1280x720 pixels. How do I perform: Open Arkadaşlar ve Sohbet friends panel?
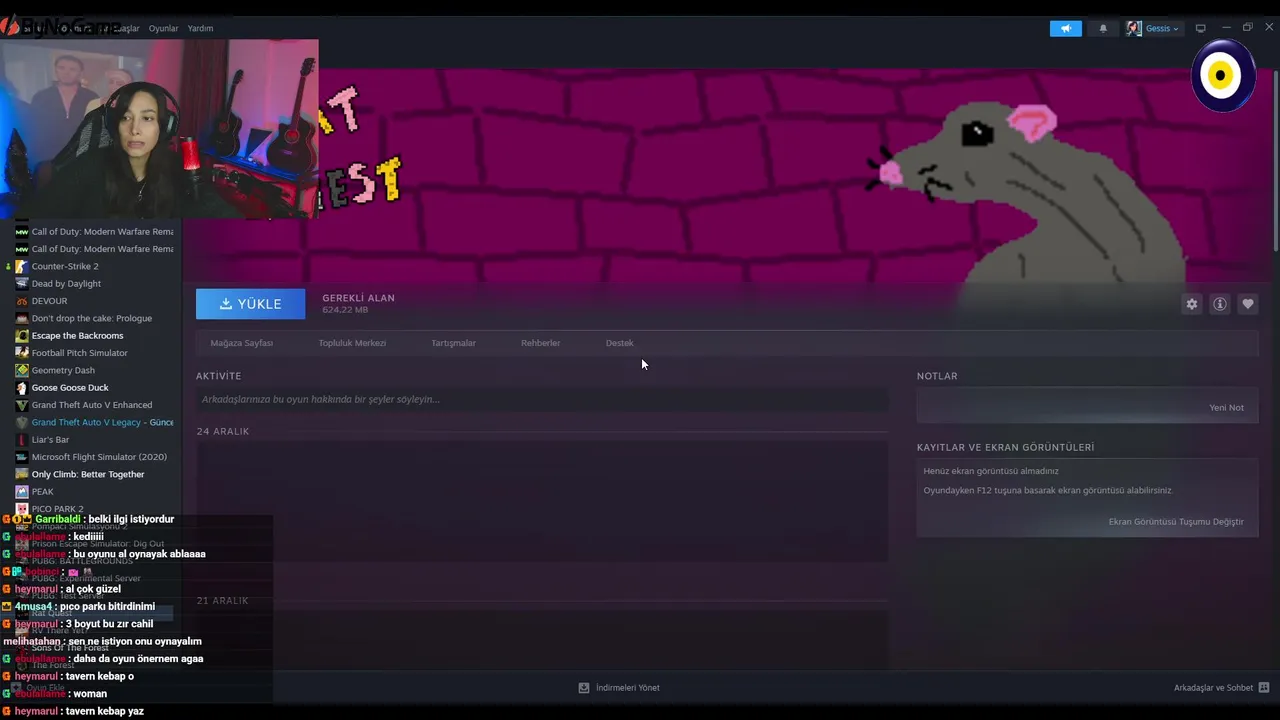[x=1221, y=688]
